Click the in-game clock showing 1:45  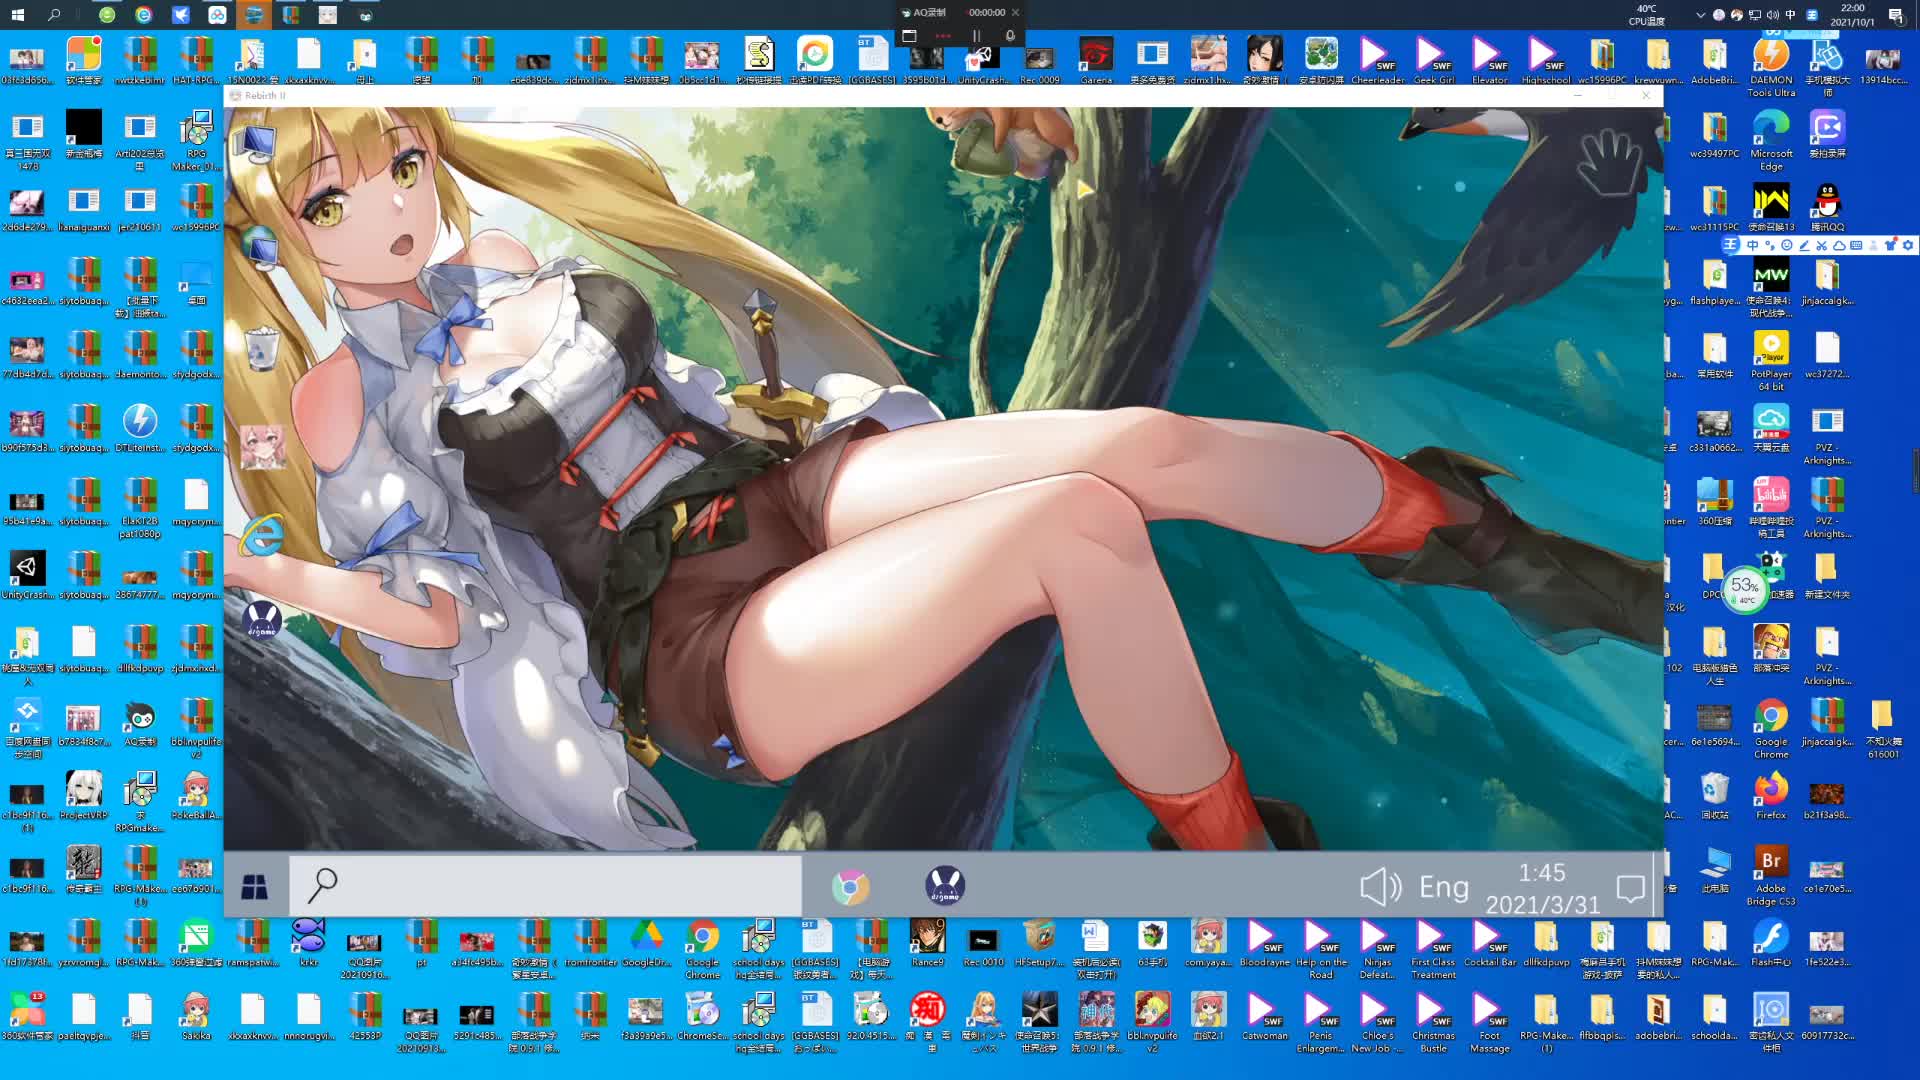tap(1542, 873)
